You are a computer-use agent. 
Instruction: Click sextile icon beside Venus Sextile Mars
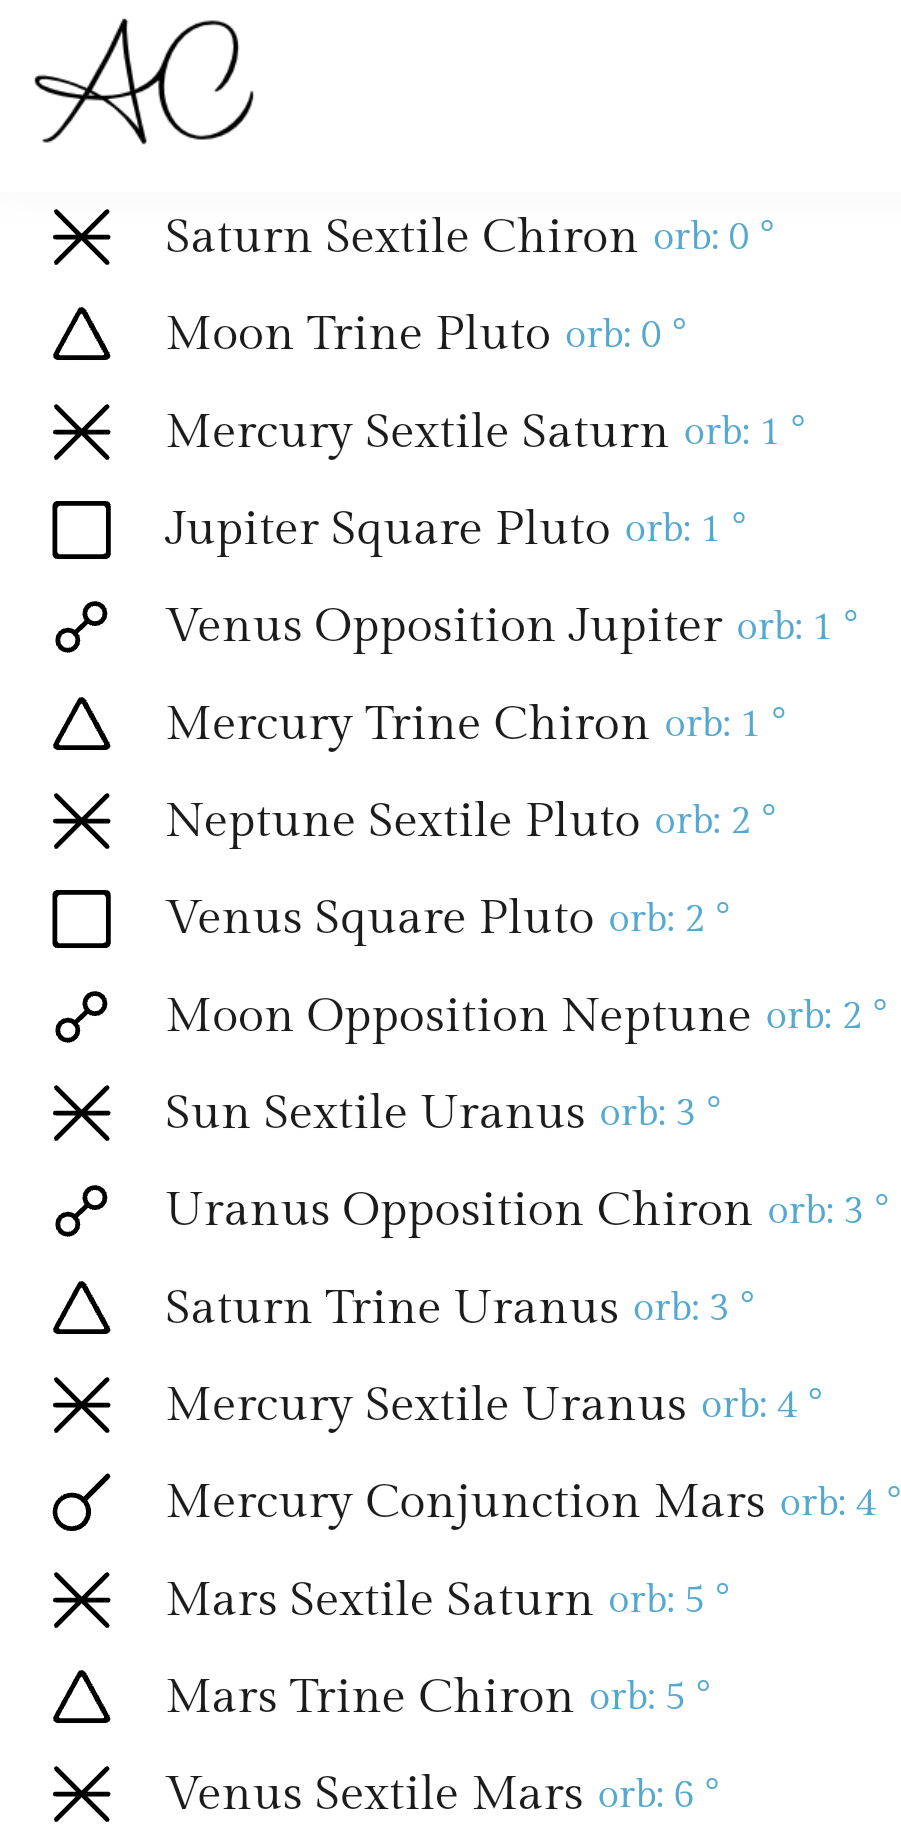tap(81, 1794)
